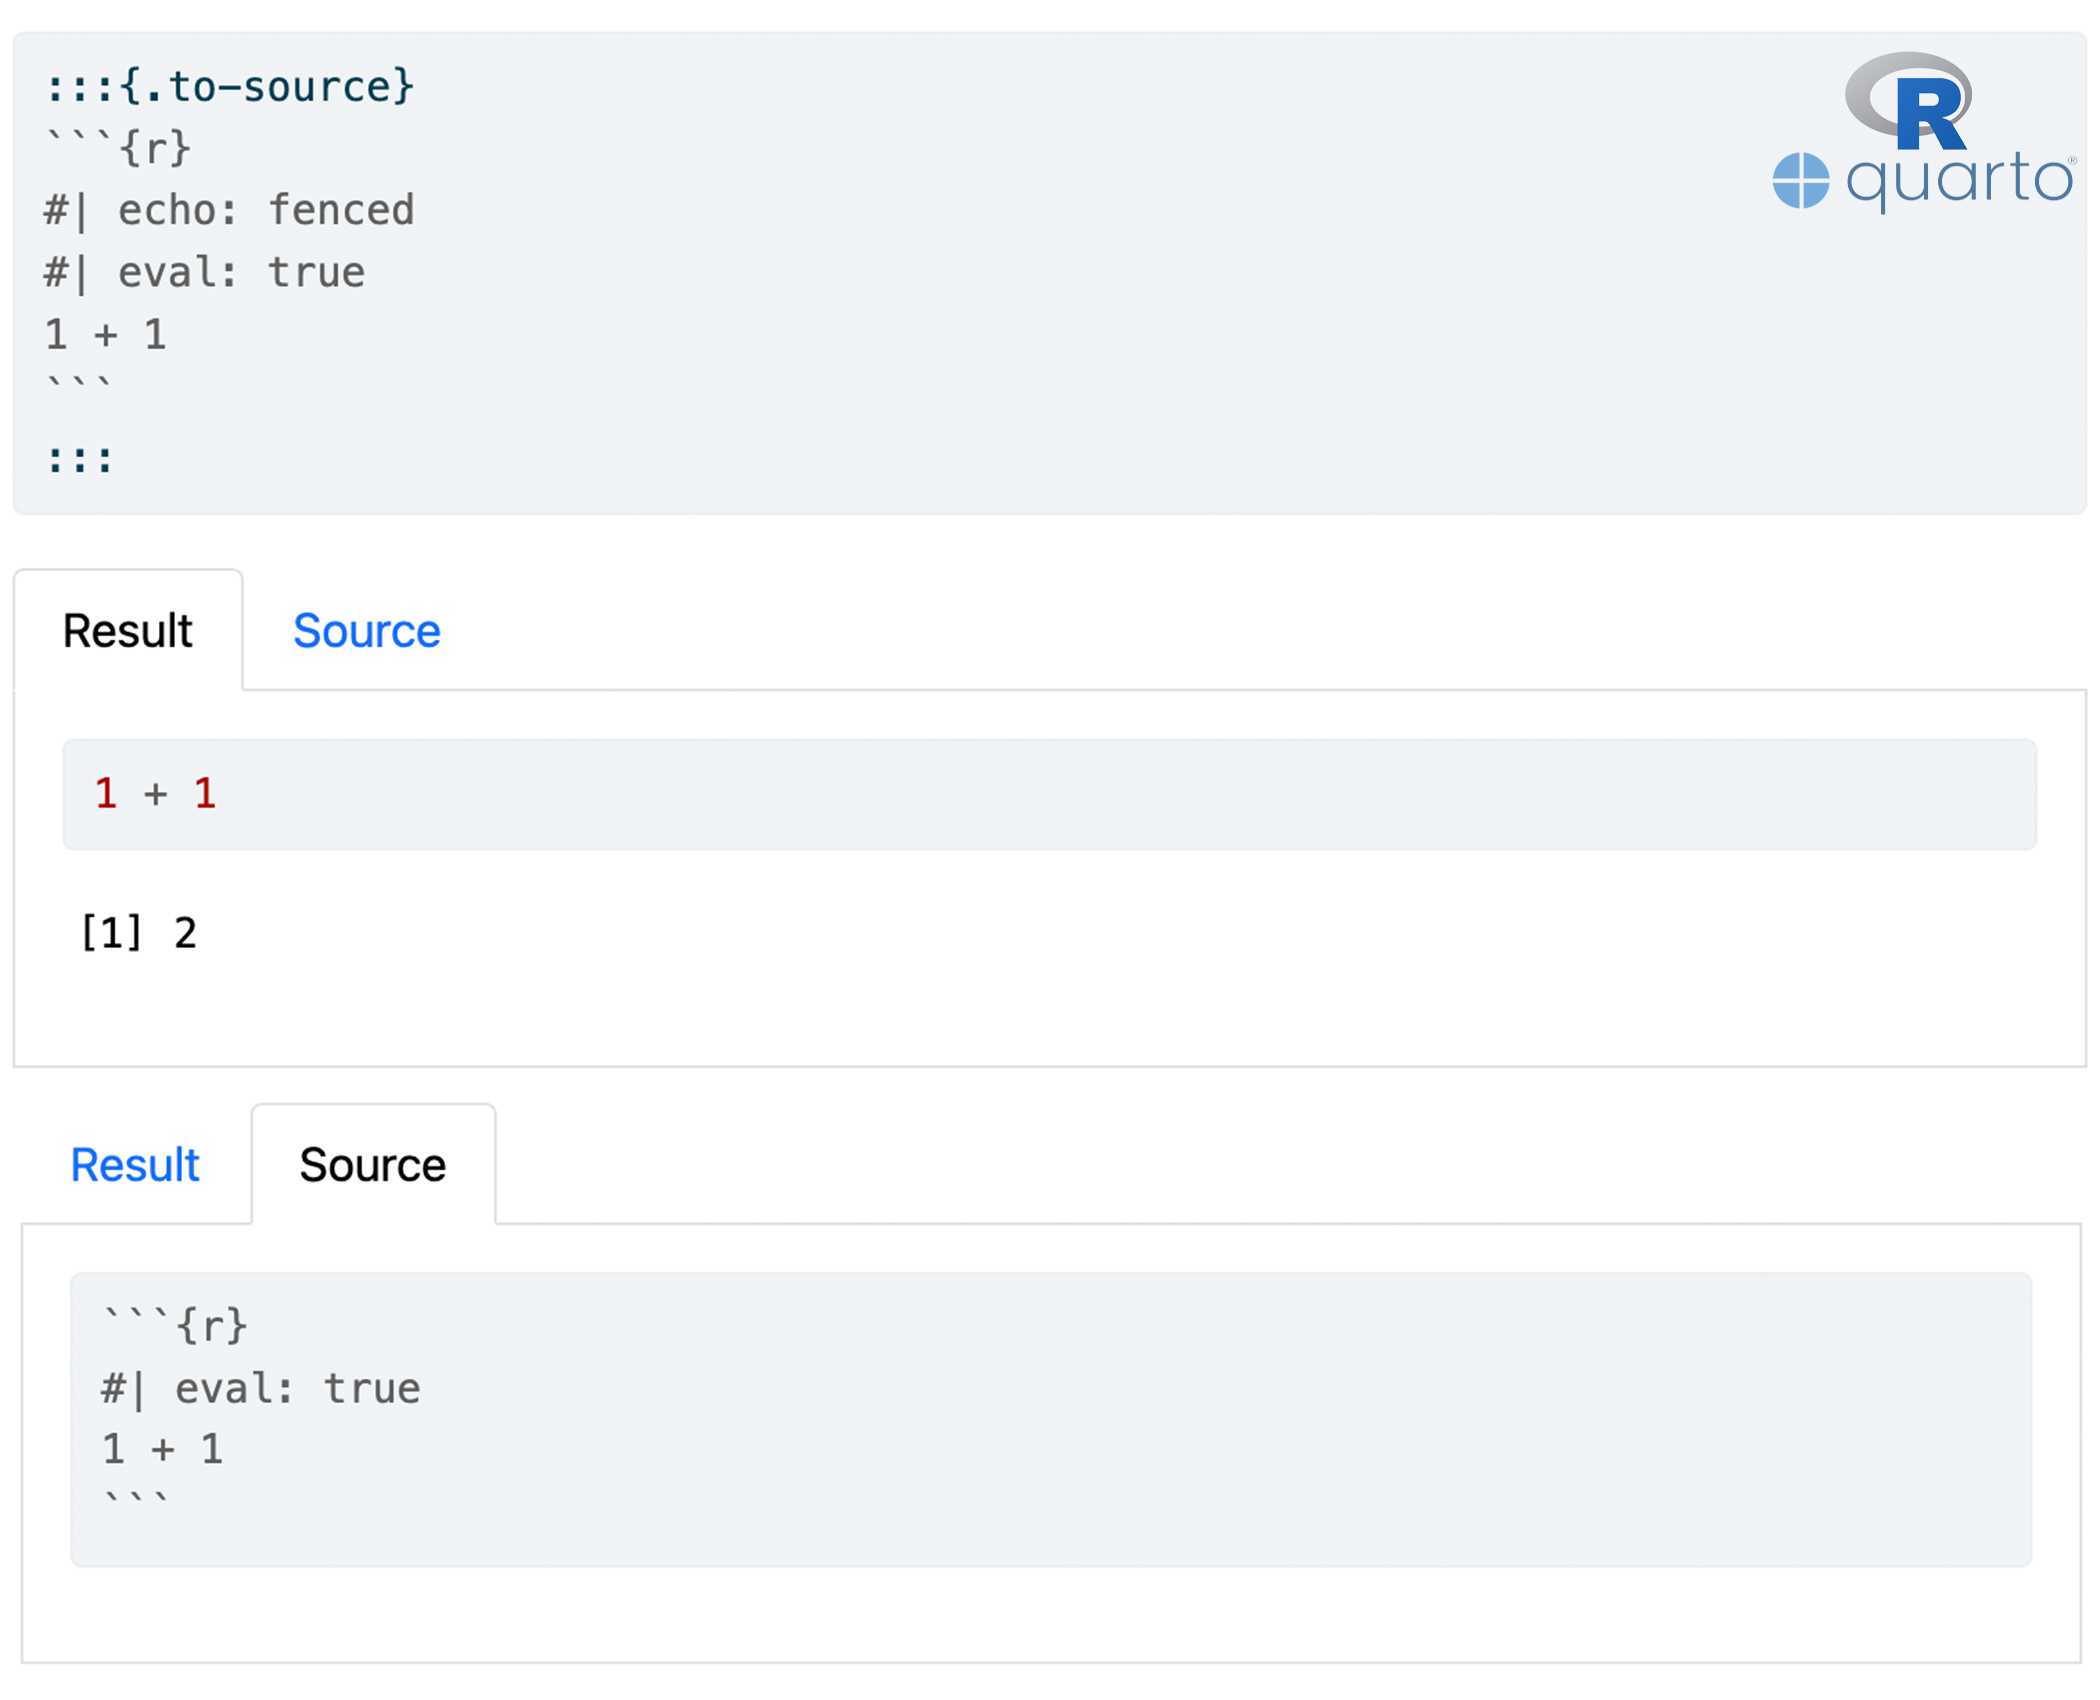Click the closing backticks in the top code block

tap(79, 384)
